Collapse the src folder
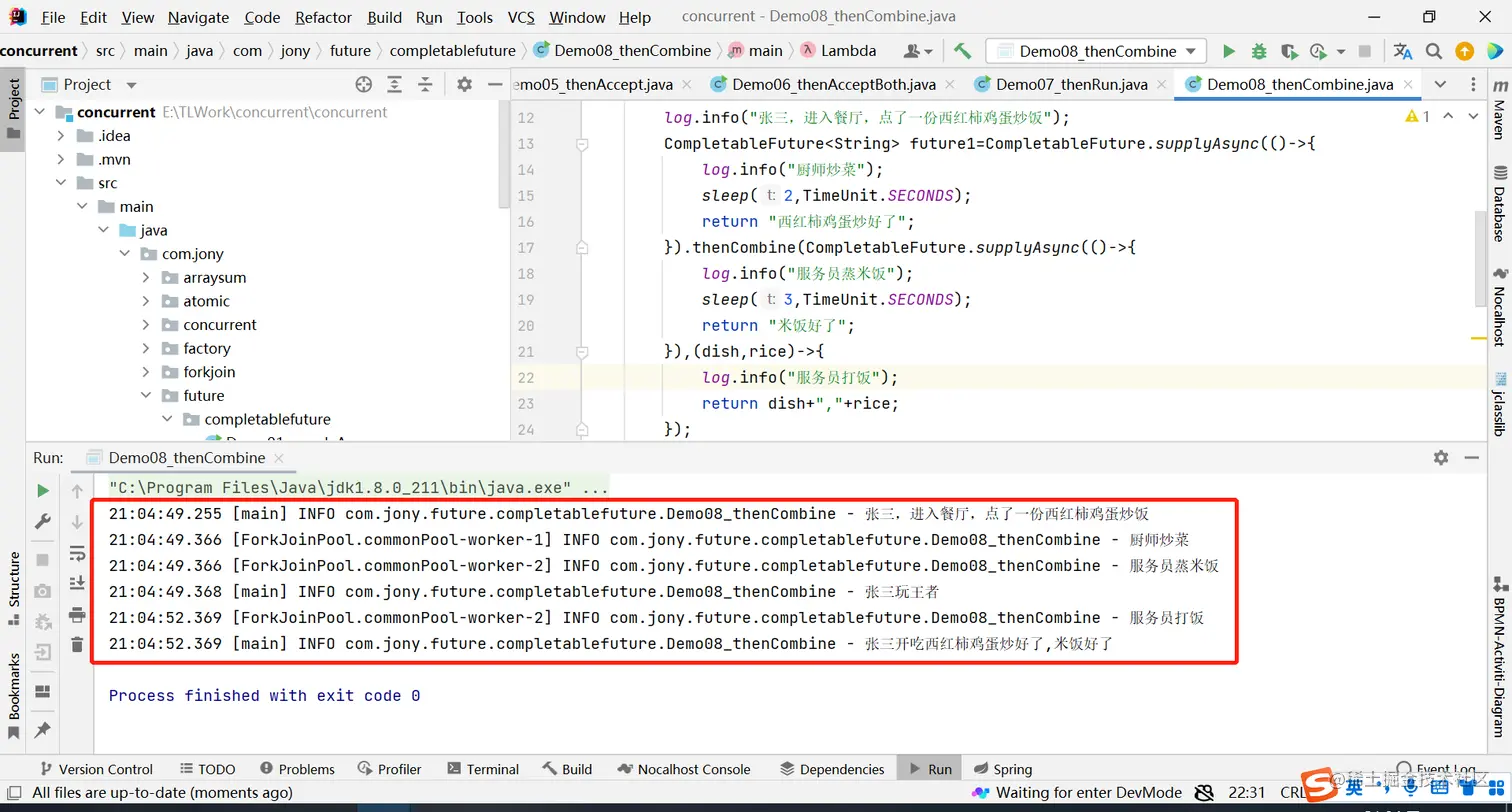This screenshot has height=812, width=1512. pyautogui.click(x=61, y=183)
